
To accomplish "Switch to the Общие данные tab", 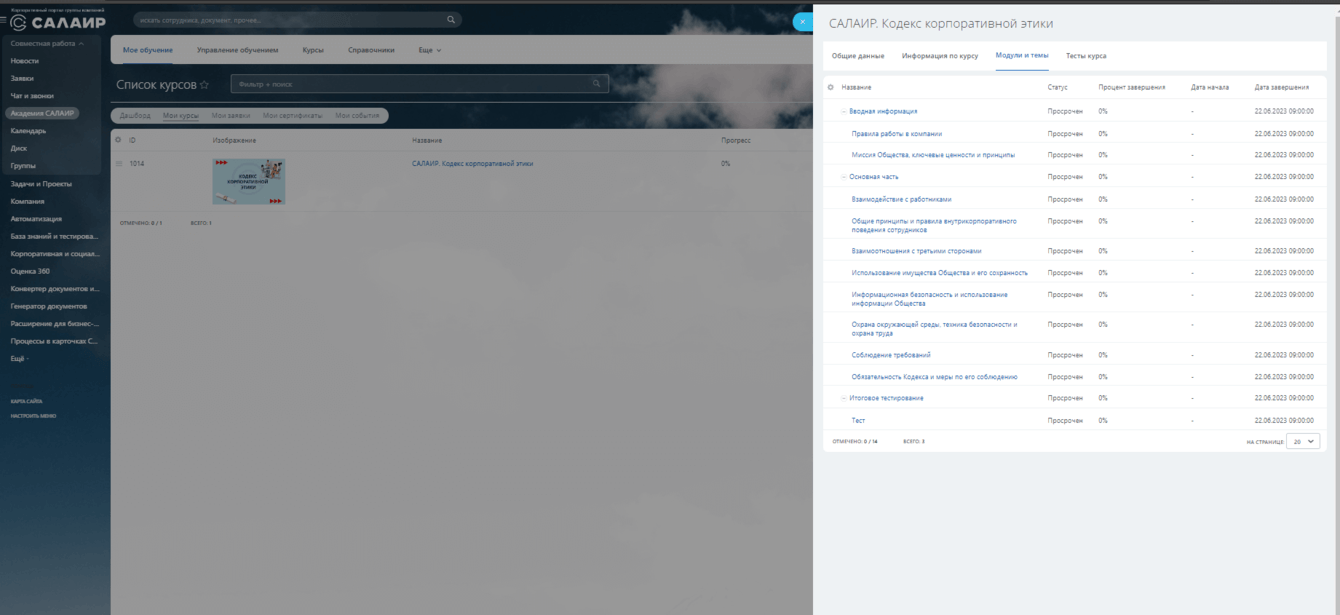I will pos(858,56).
